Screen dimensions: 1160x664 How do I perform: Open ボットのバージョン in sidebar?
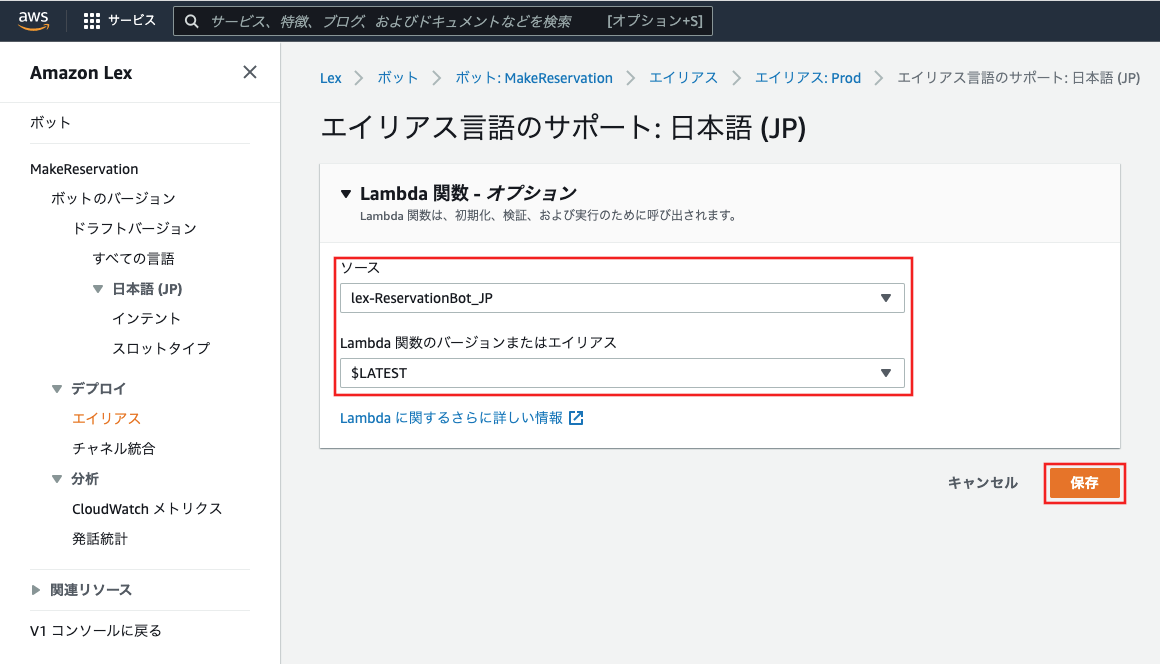click(x=113, y=198)
